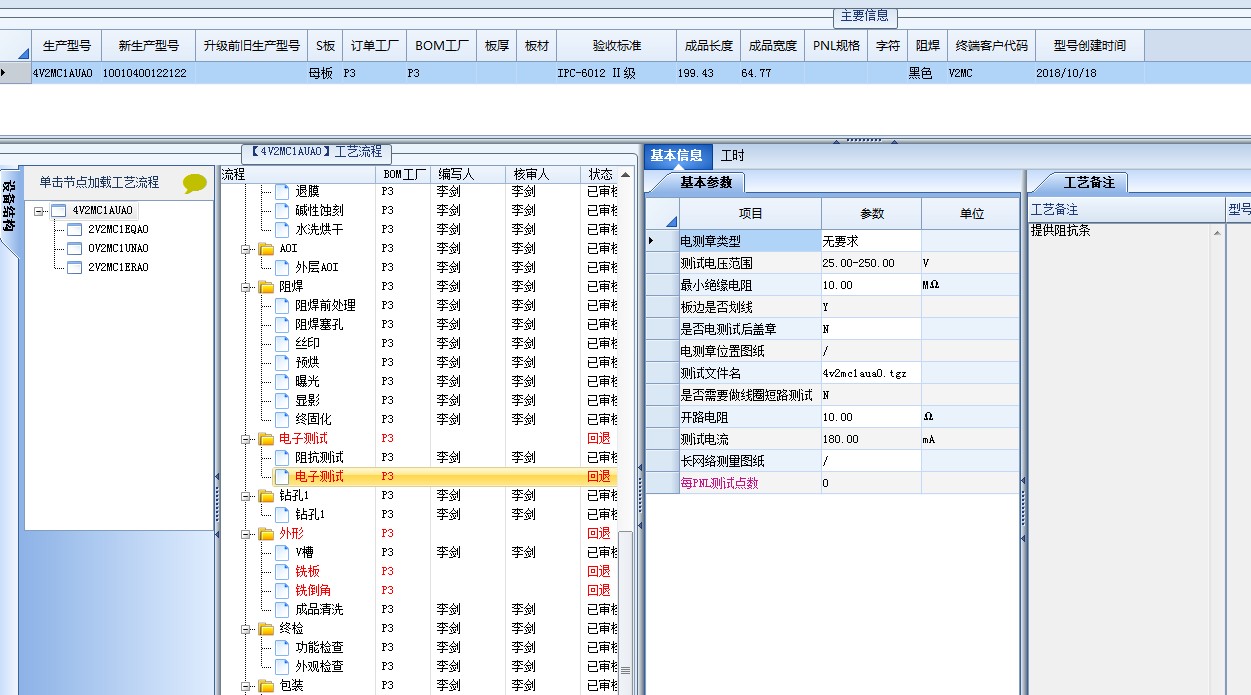
Task: Select the child node 2V2MC1EQA0
Action: [118, 230]
